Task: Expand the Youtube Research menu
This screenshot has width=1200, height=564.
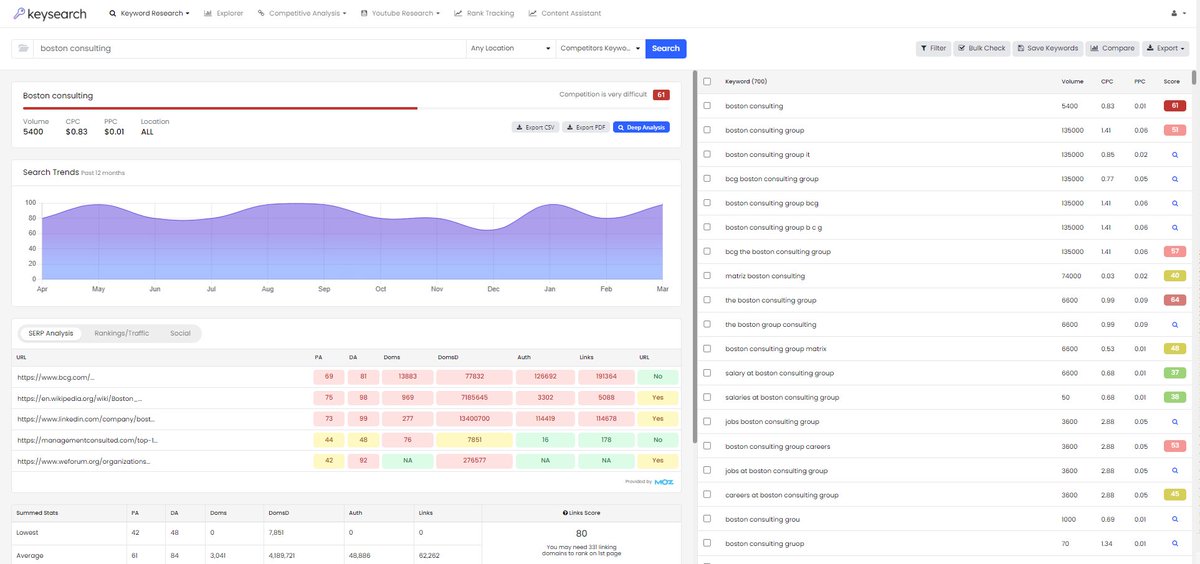Action: 401,14
